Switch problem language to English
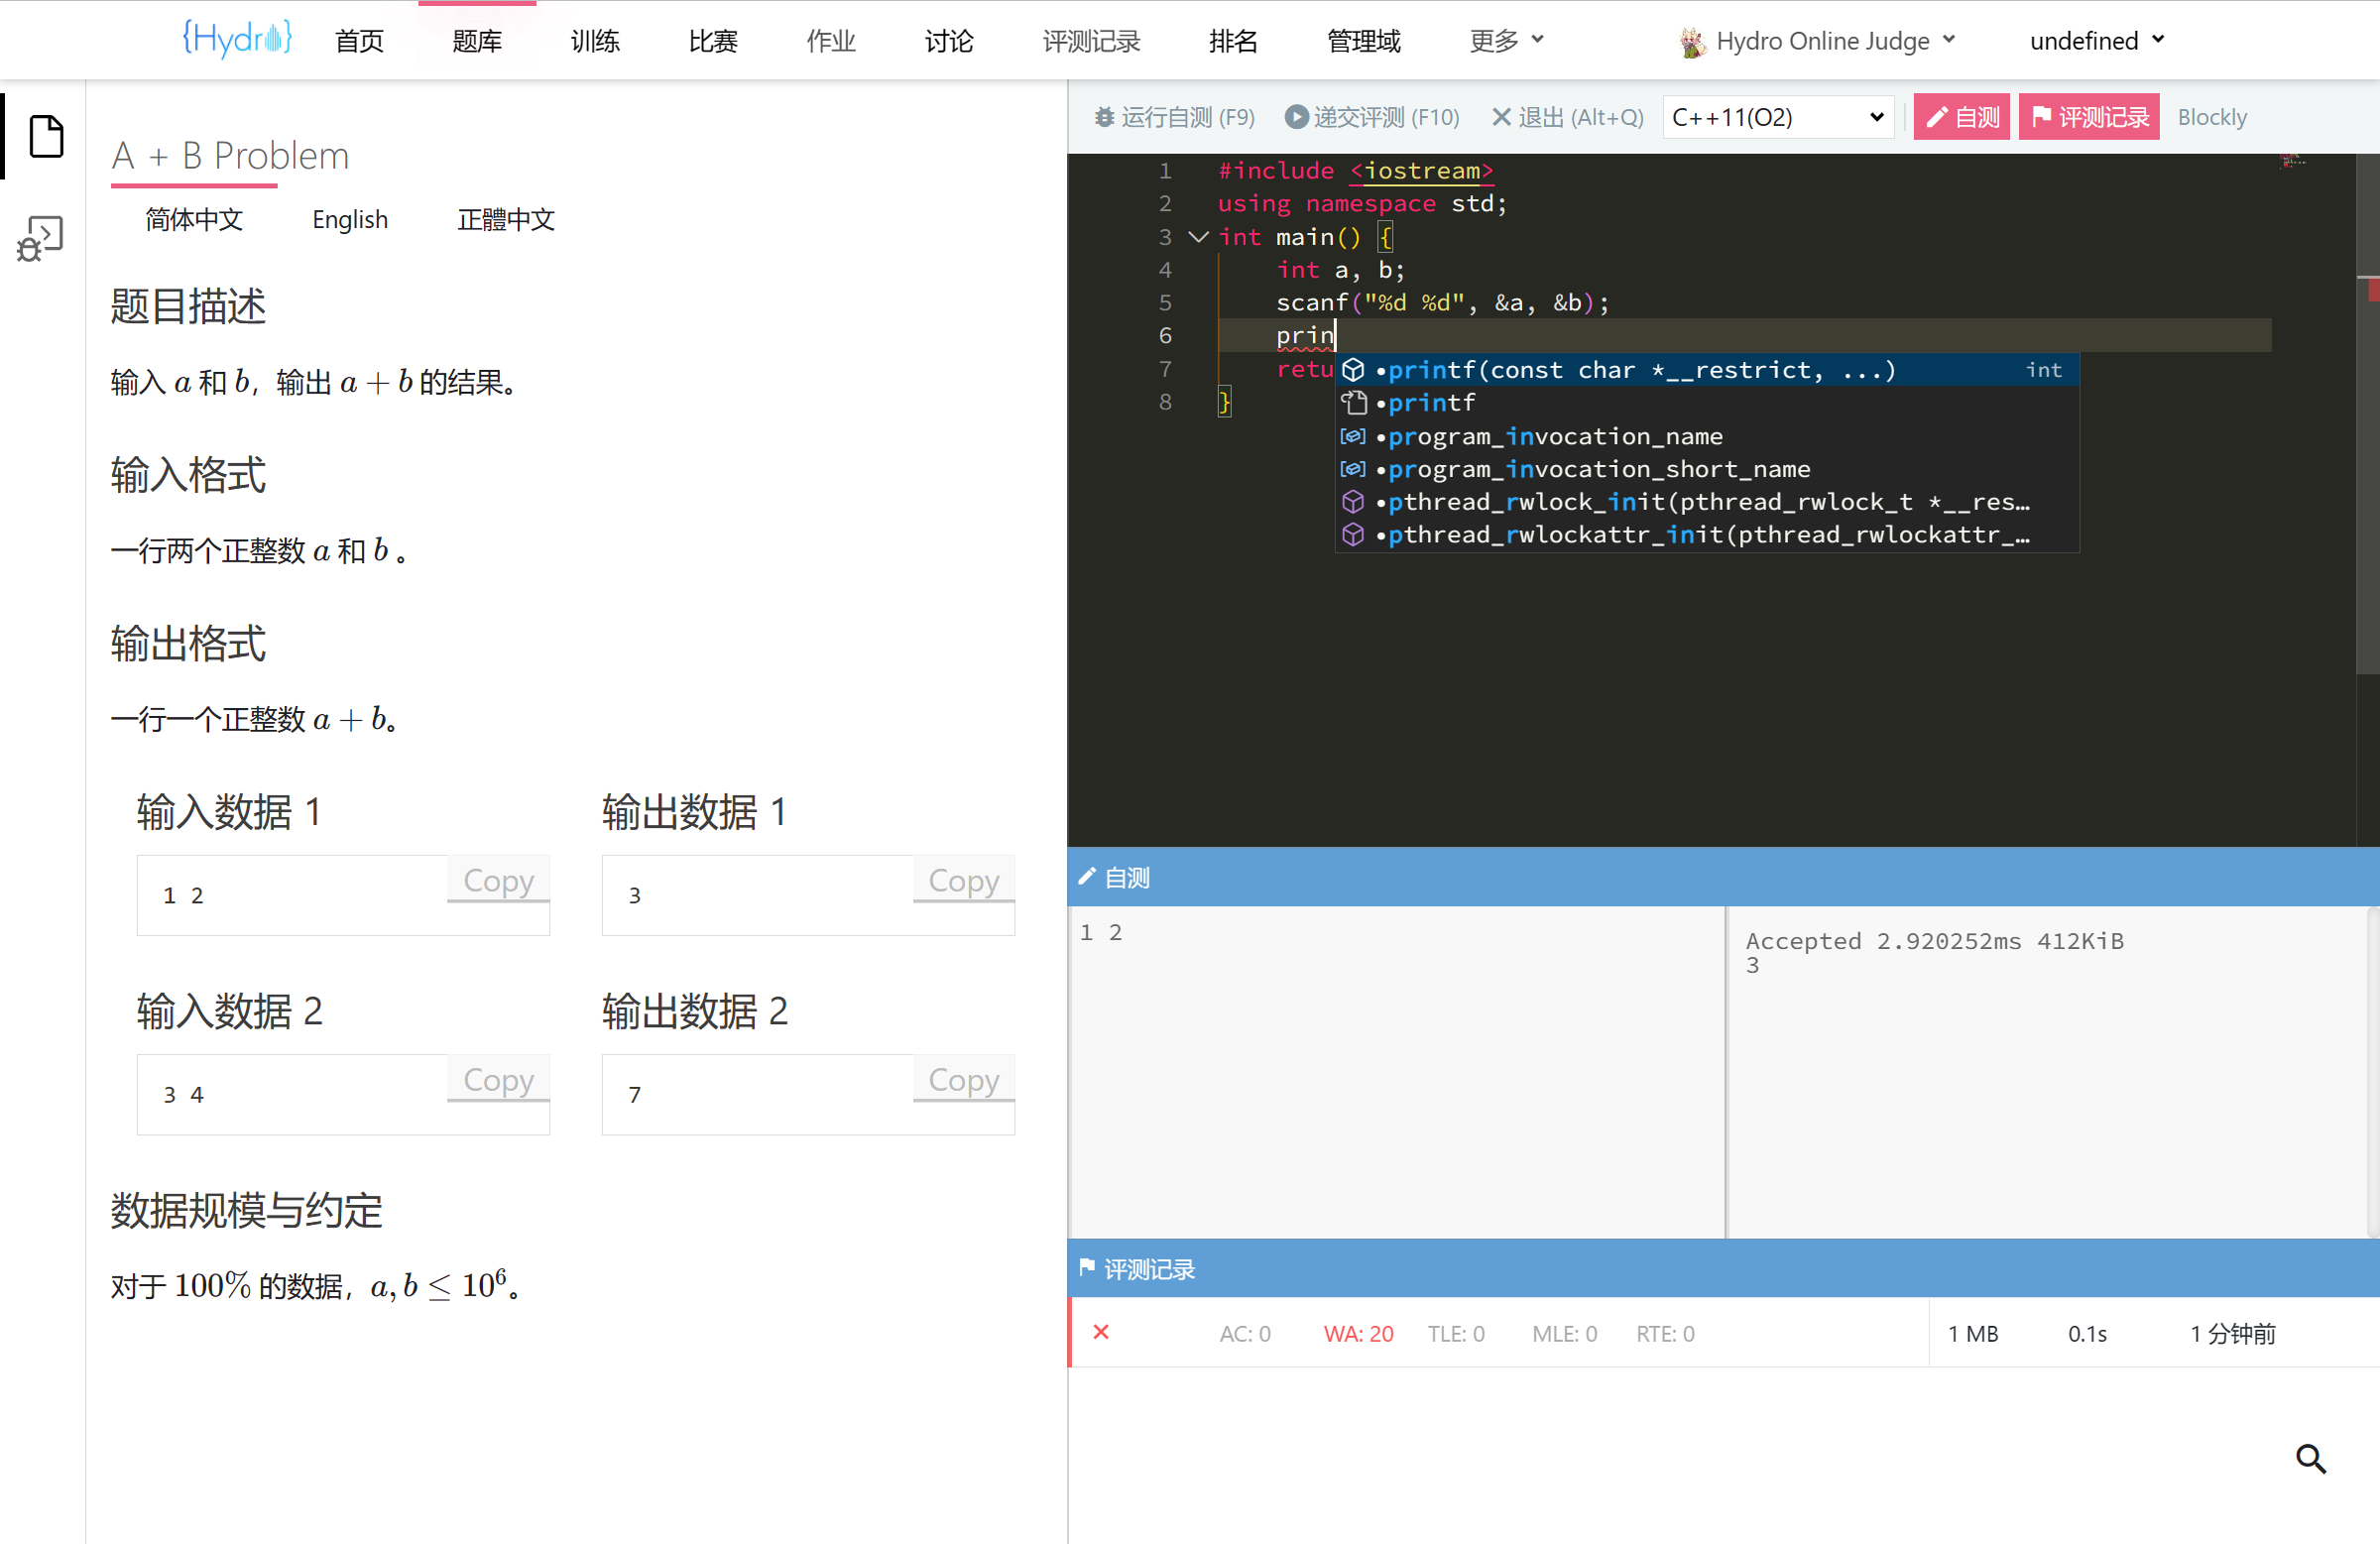Viewport: 2380px width, 1544px height. tap(349, 220)
